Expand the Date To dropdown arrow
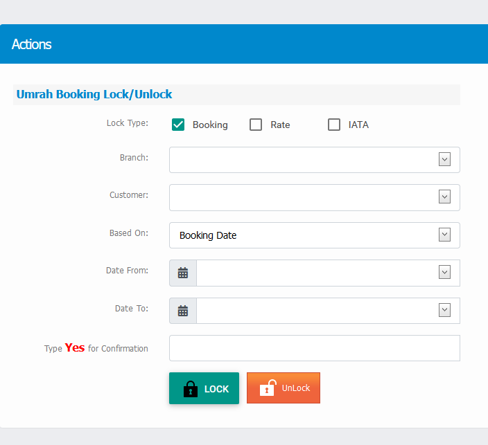488x445 pixels. (x=445, y=310)
